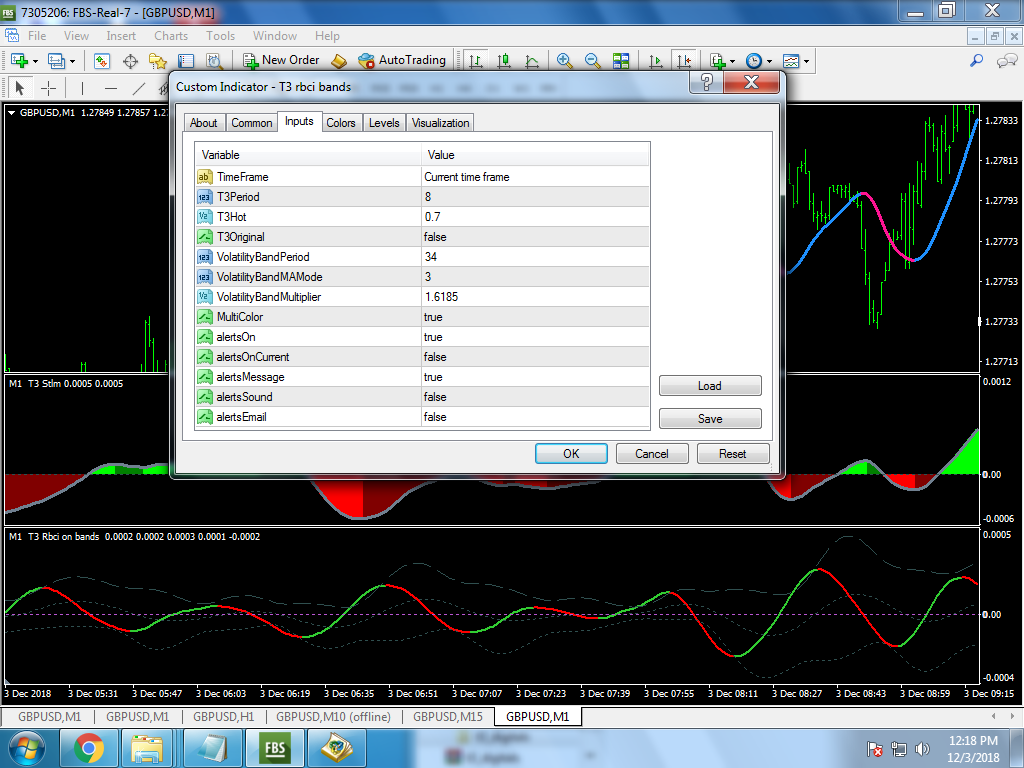Select the crosshair tool
The image size is (1024, 768).
[48, 88]
